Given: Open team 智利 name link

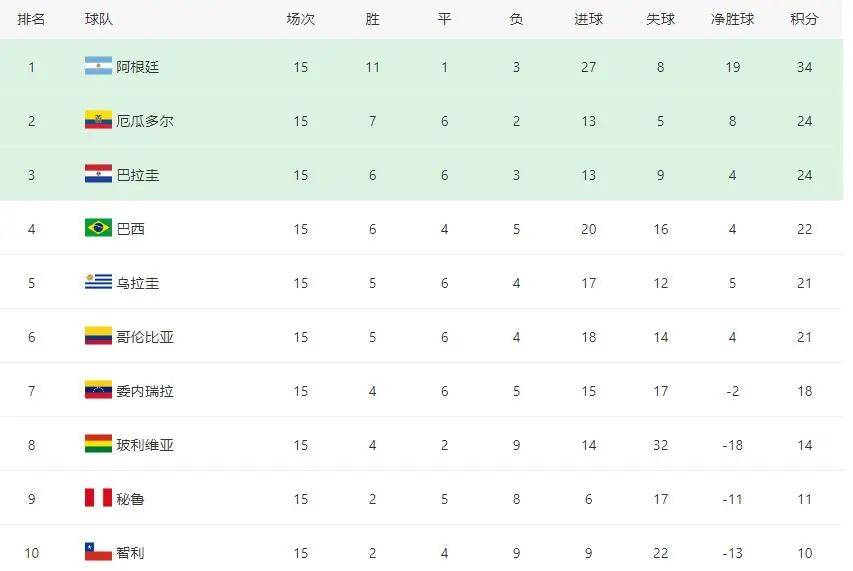Looking at the screenshot, I should click(131, 553).
